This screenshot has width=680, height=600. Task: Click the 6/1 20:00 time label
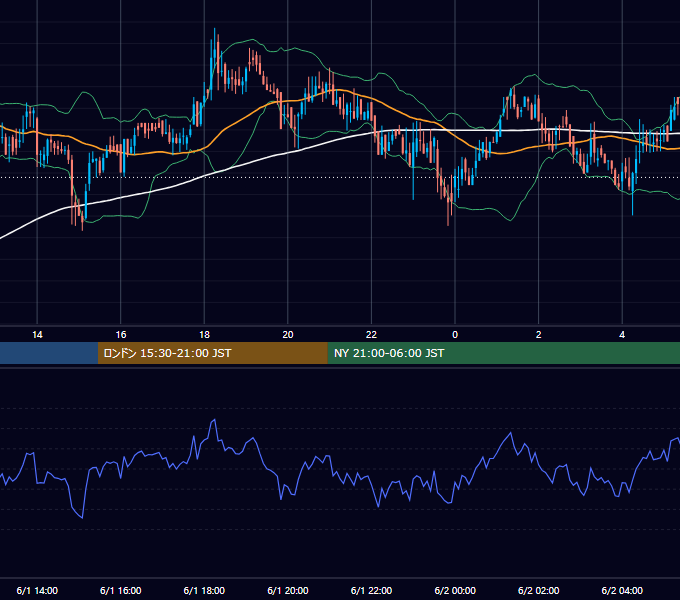tap(288, 590)
